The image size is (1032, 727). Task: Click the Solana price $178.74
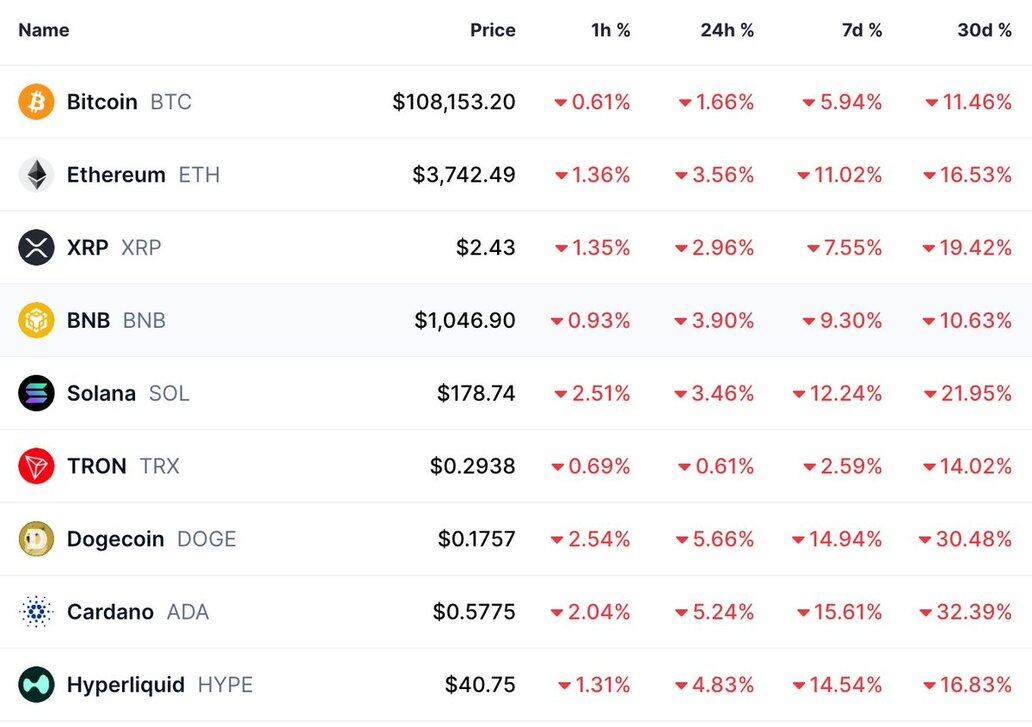point(476,394)
